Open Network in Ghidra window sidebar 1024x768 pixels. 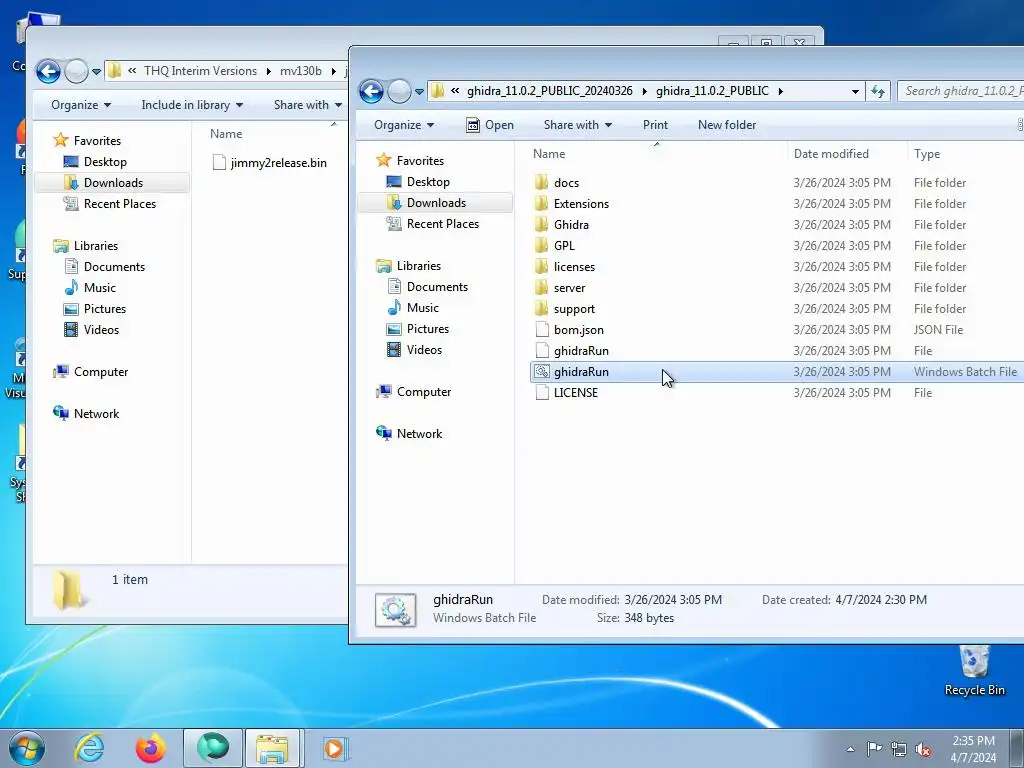click(419, 434)
